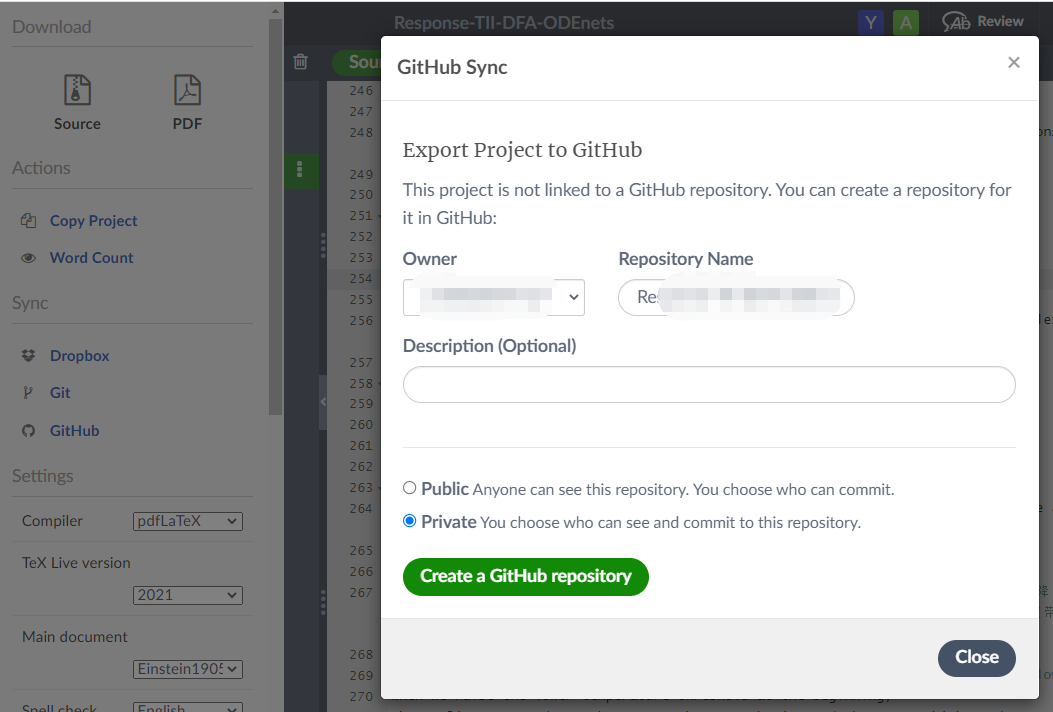Open the Review panel

click(x=983, y=20)
